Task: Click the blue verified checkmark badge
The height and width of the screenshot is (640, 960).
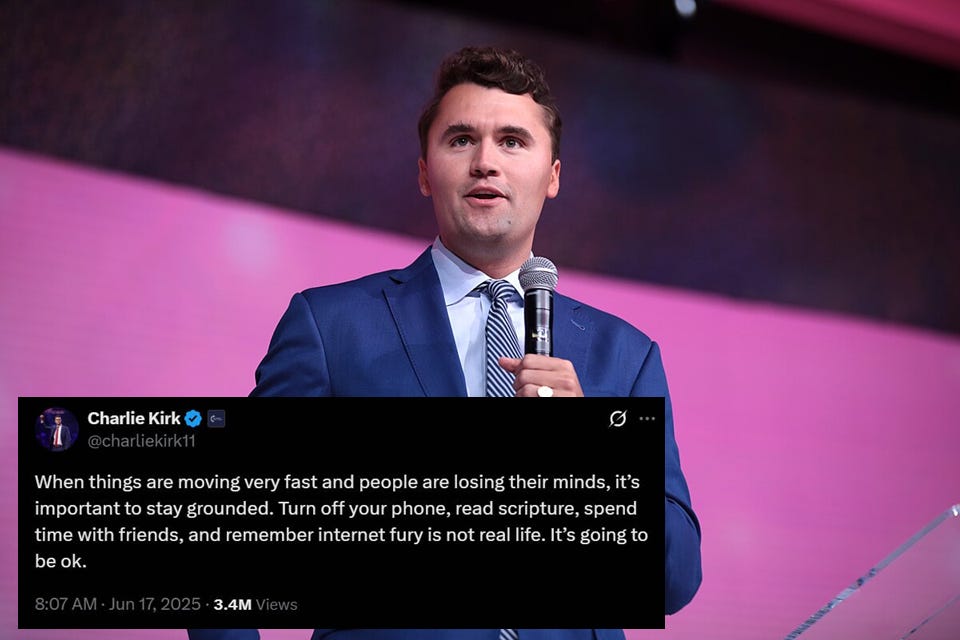Action: [193, 419]
